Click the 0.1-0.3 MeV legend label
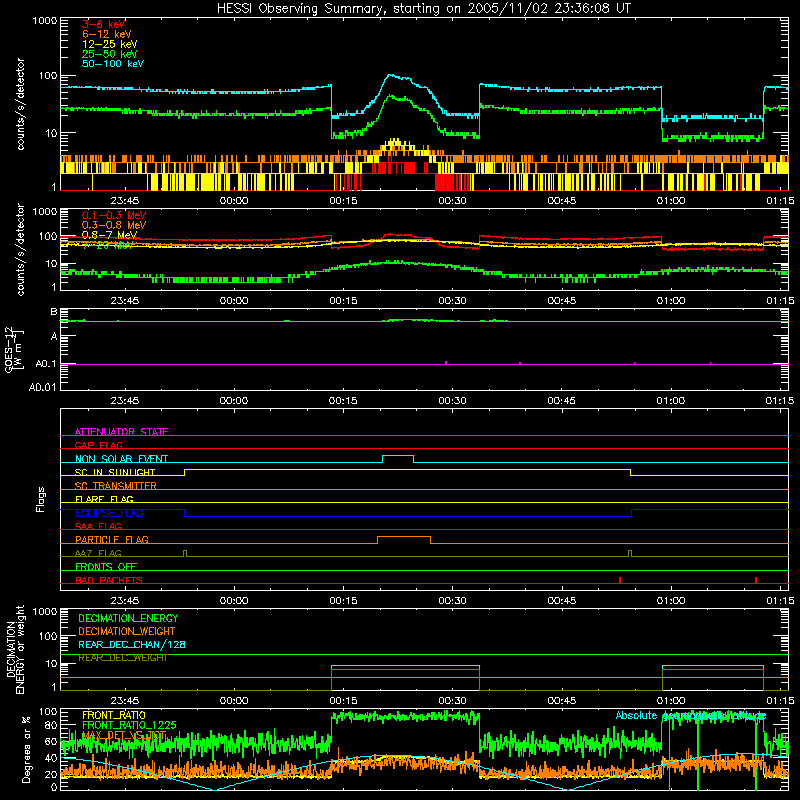The image size is (800, 800). 114,215
